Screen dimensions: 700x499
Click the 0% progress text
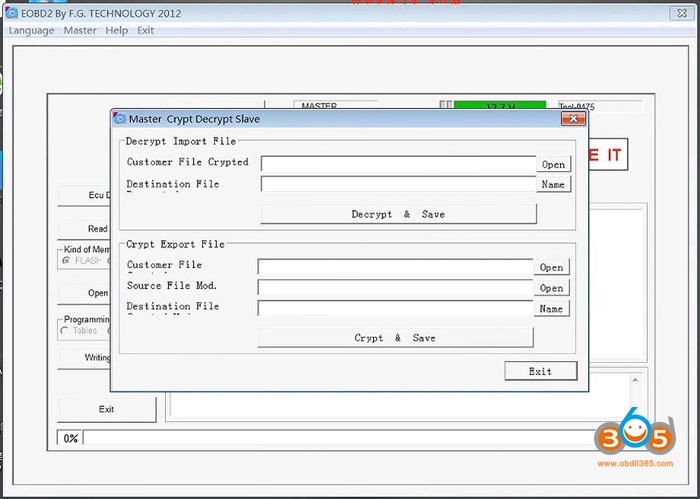[70, 438]
